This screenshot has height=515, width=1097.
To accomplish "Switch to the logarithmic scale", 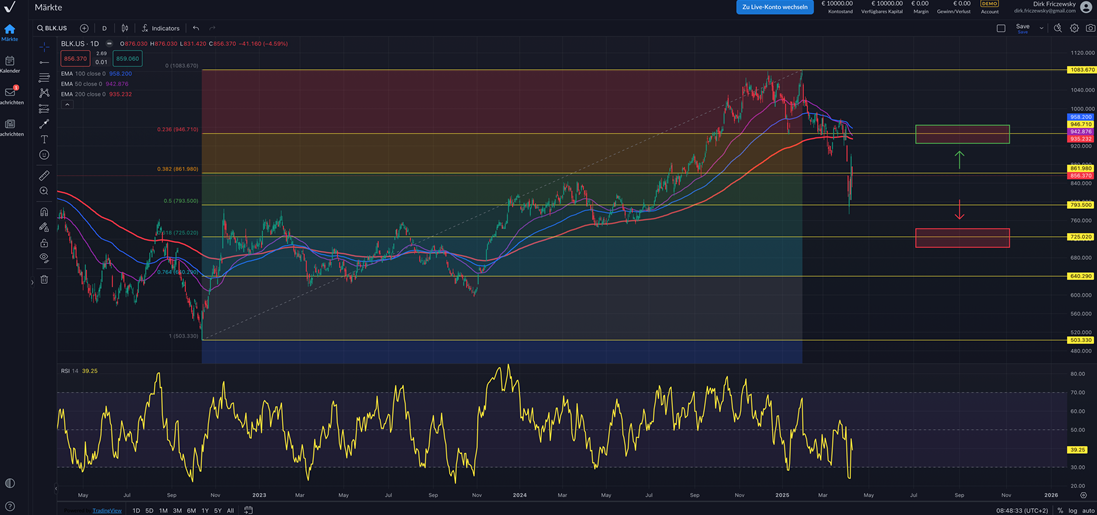I will pos(1073,510).
